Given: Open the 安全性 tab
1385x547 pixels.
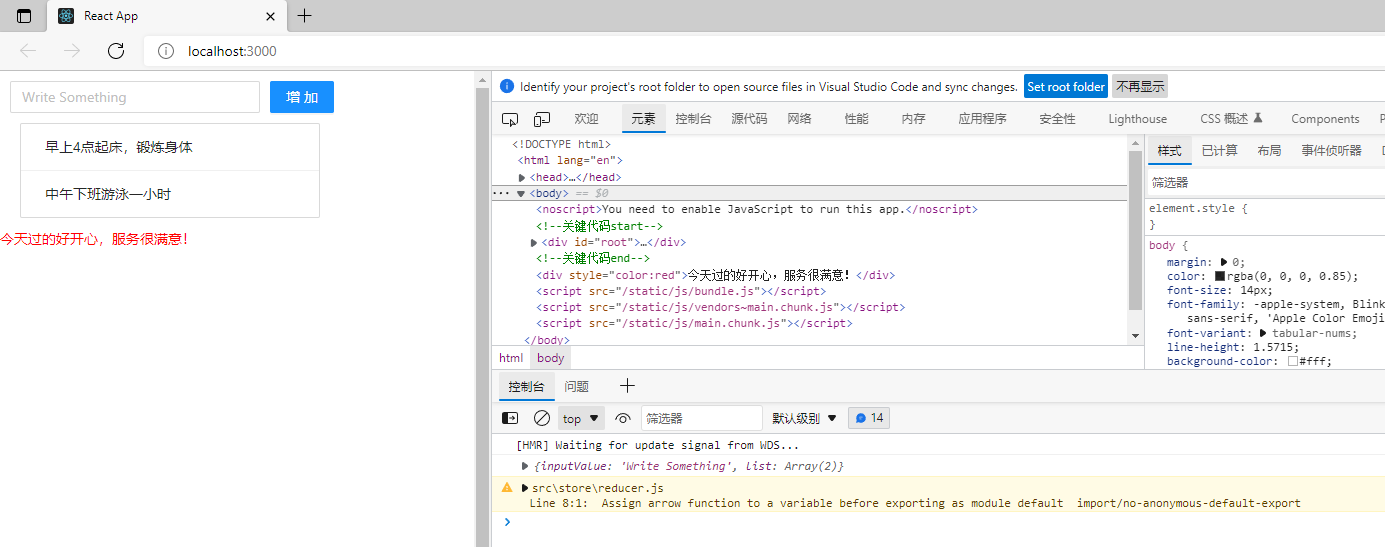Looking at the screenshot, I should (1057, 119).
